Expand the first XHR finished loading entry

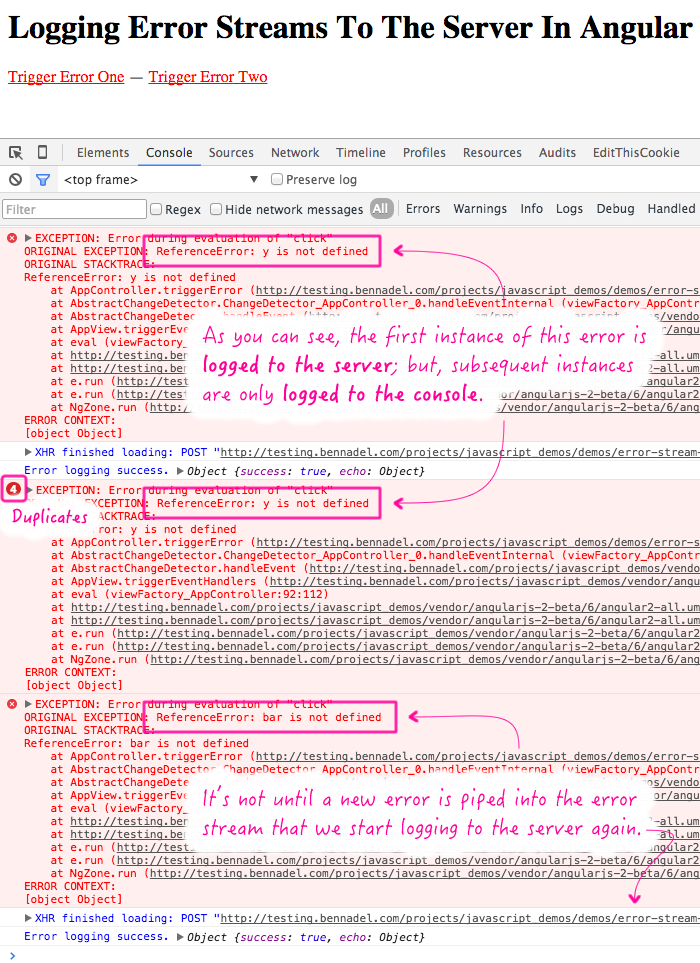click(x=29, y=453)
